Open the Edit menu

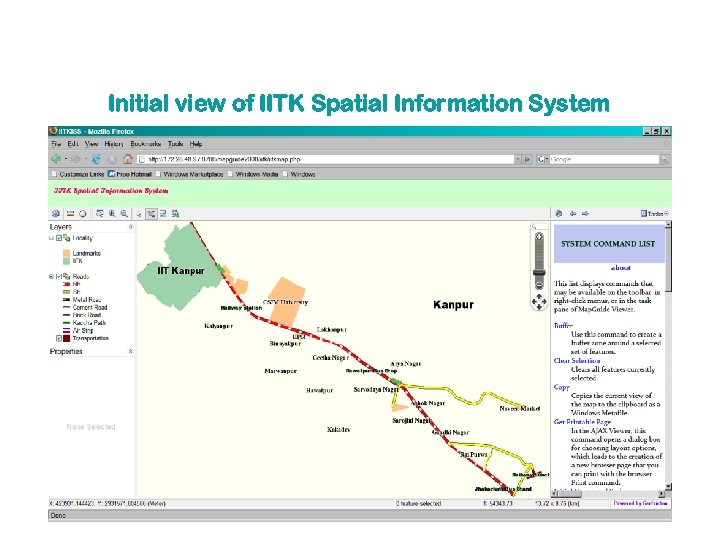[x=73, y=144]
